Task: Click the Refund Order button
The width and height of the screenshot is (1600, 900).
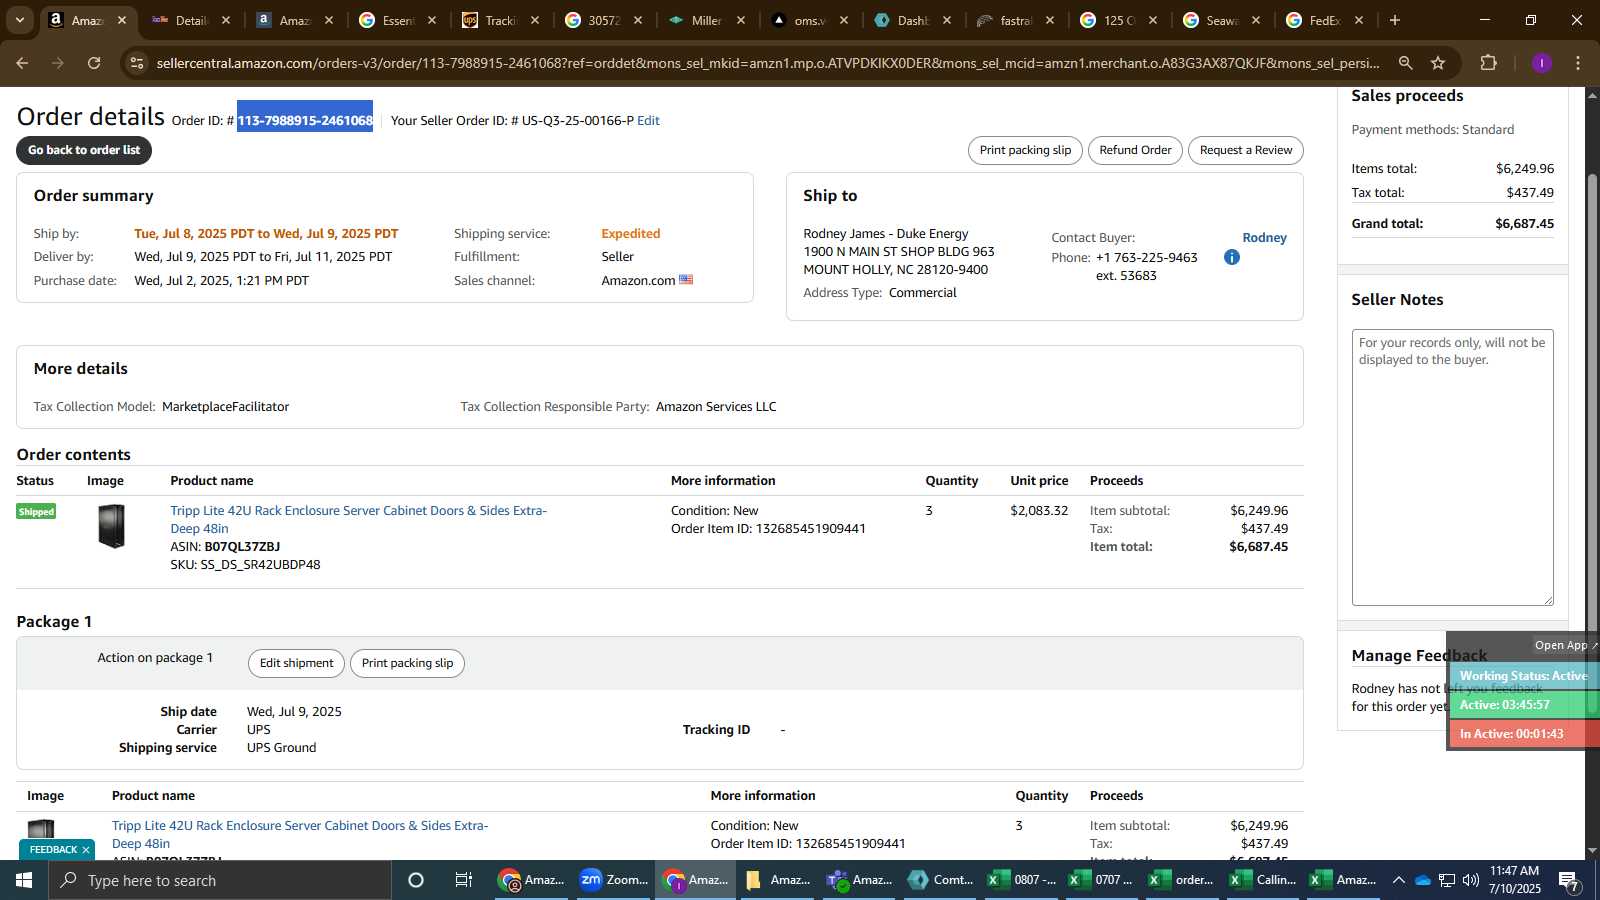Action: point(1135,150)
